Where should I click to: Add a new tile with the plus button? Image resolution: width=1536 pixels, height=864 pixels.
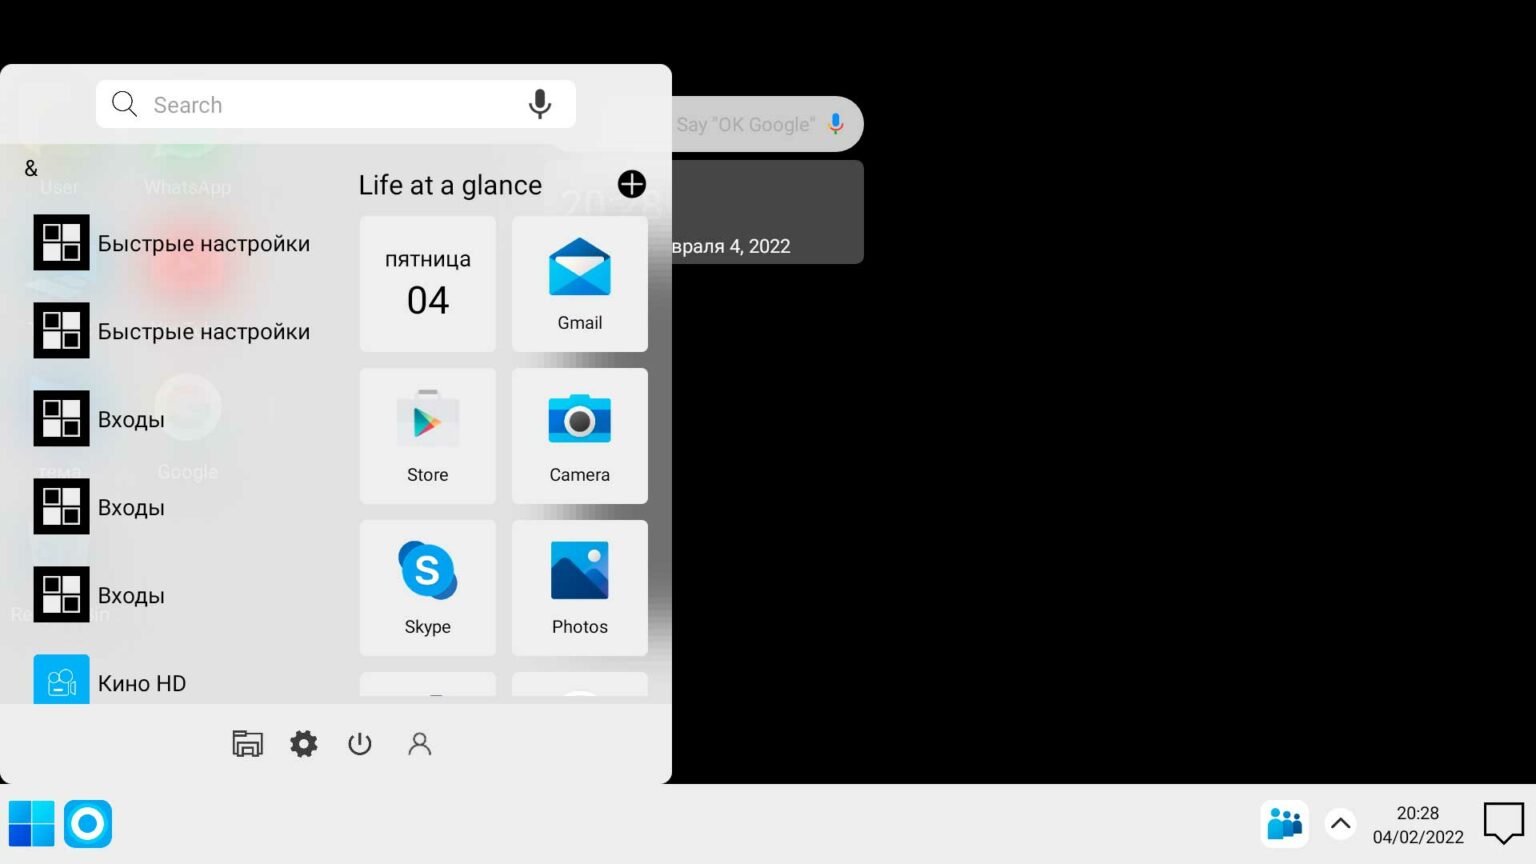click(631, 184)
